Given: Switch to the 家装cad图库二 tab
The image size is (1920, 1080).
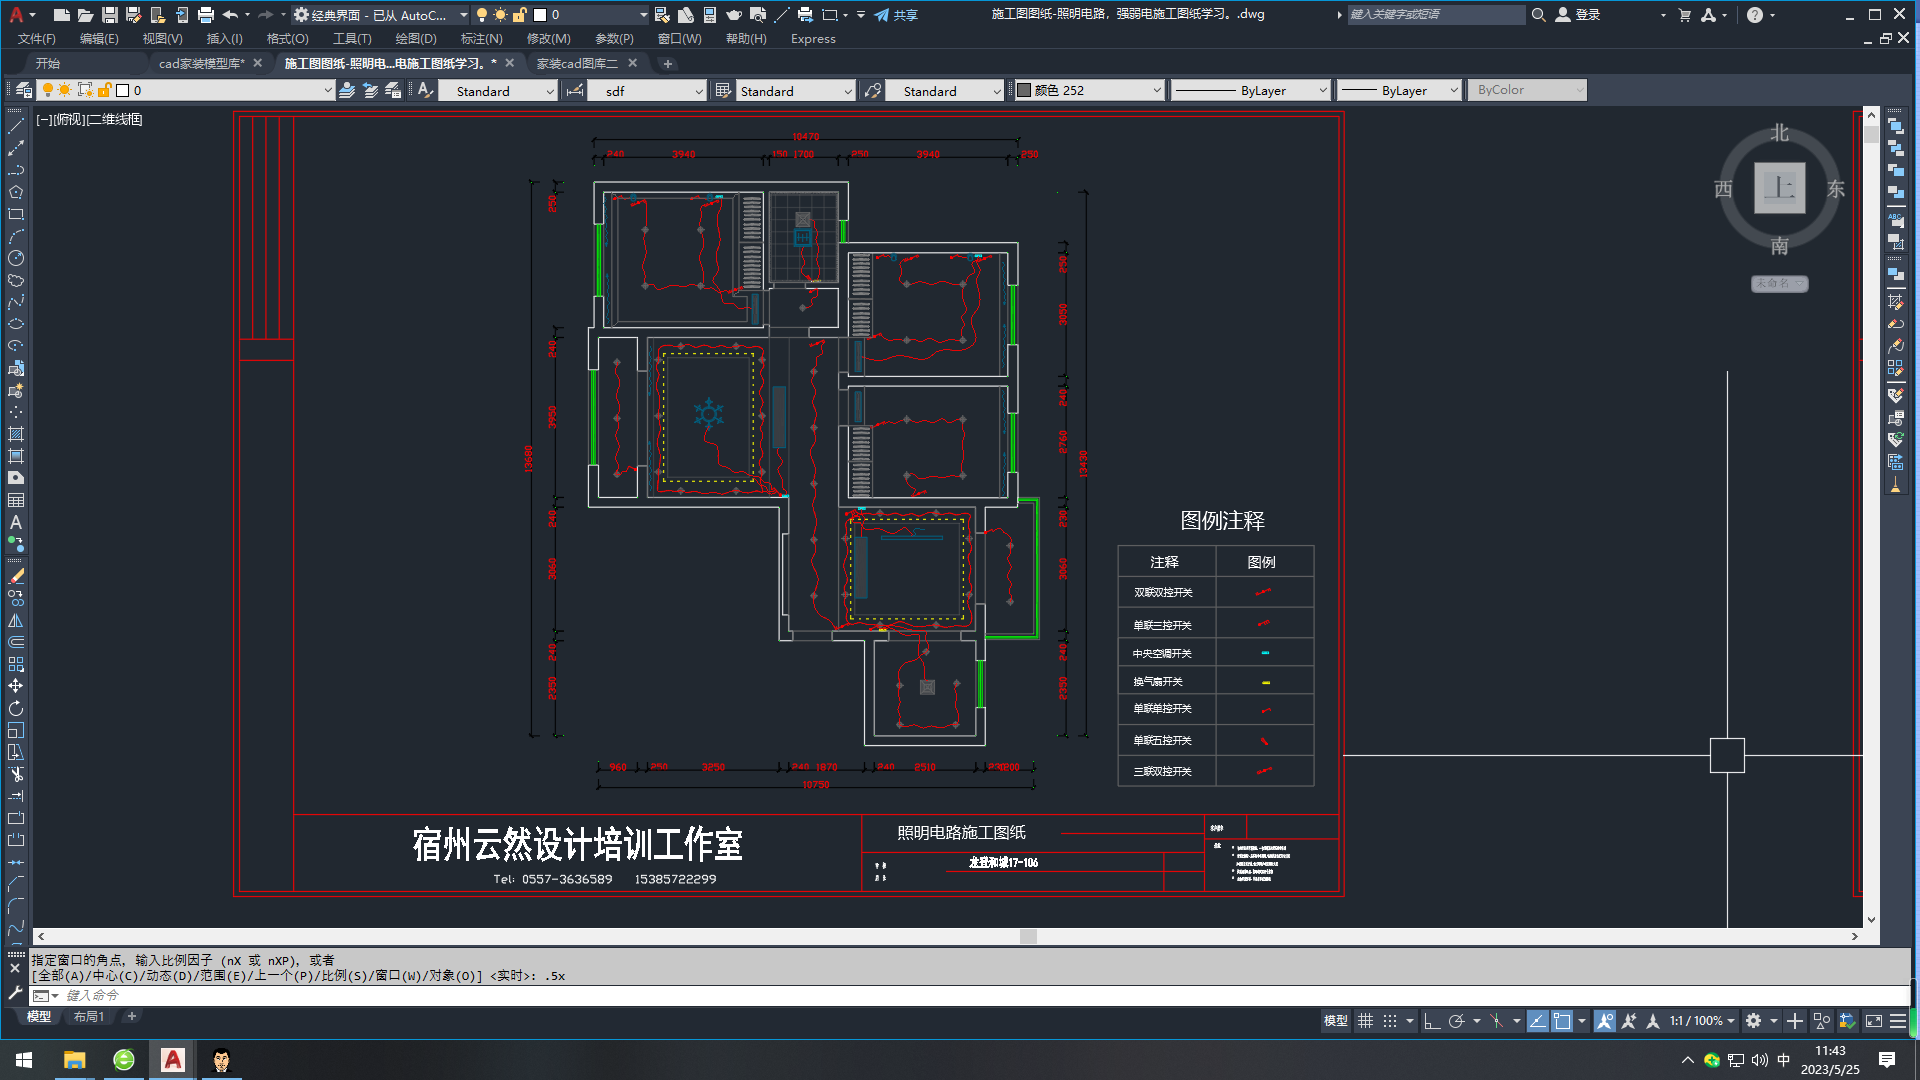Looking at the screenshot, I should (x=577, y=63).
